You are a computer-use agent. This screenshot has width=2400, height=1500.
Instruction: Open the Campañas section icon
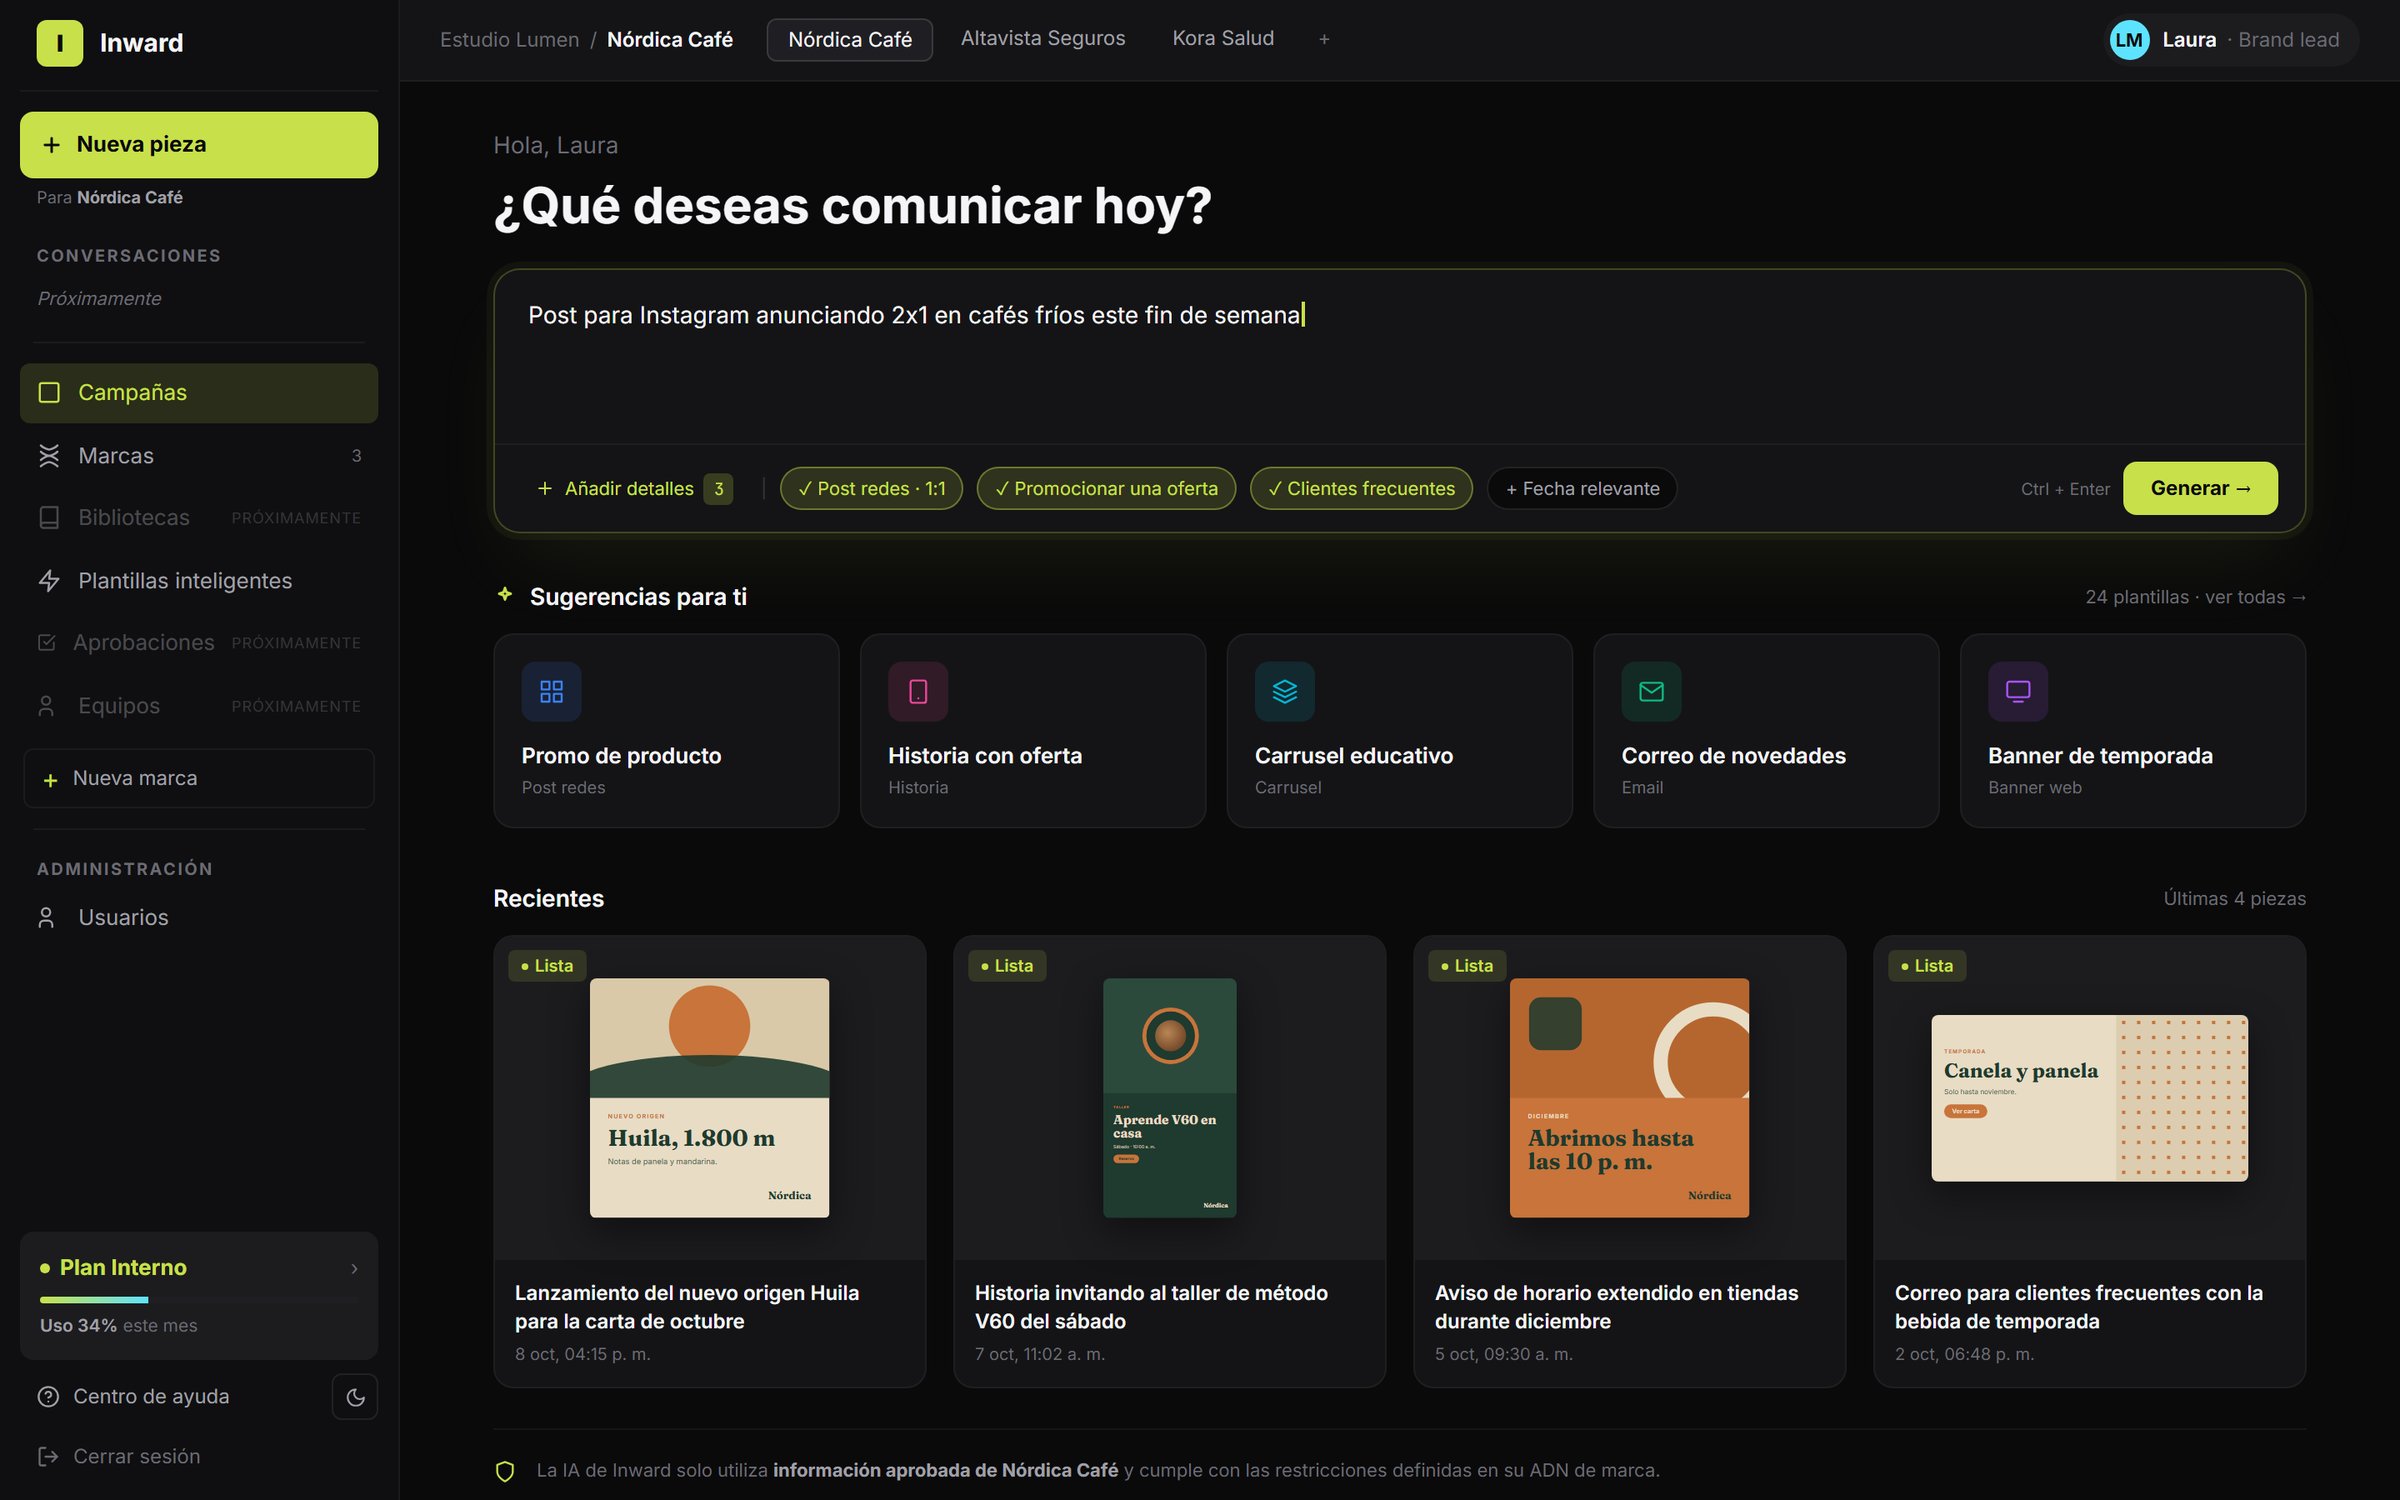(49, 392)
